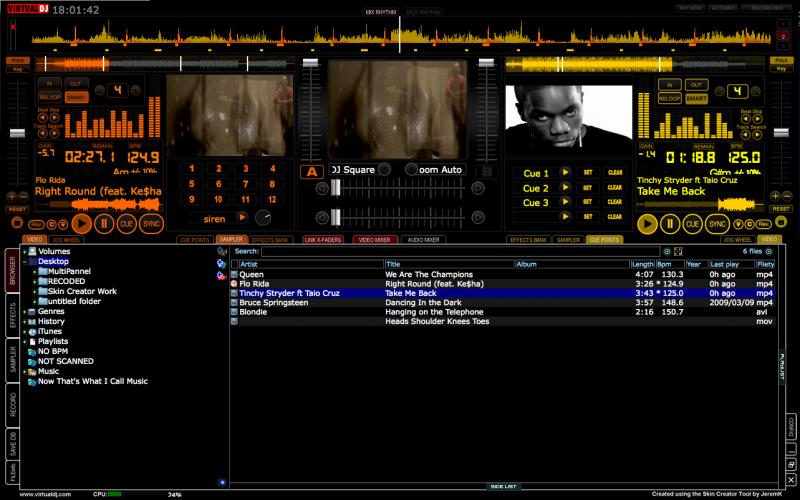Expand the Genres tree node
The width and height of the screenshot is (800, 500).
pyautogui.click(x=24, y=312)
